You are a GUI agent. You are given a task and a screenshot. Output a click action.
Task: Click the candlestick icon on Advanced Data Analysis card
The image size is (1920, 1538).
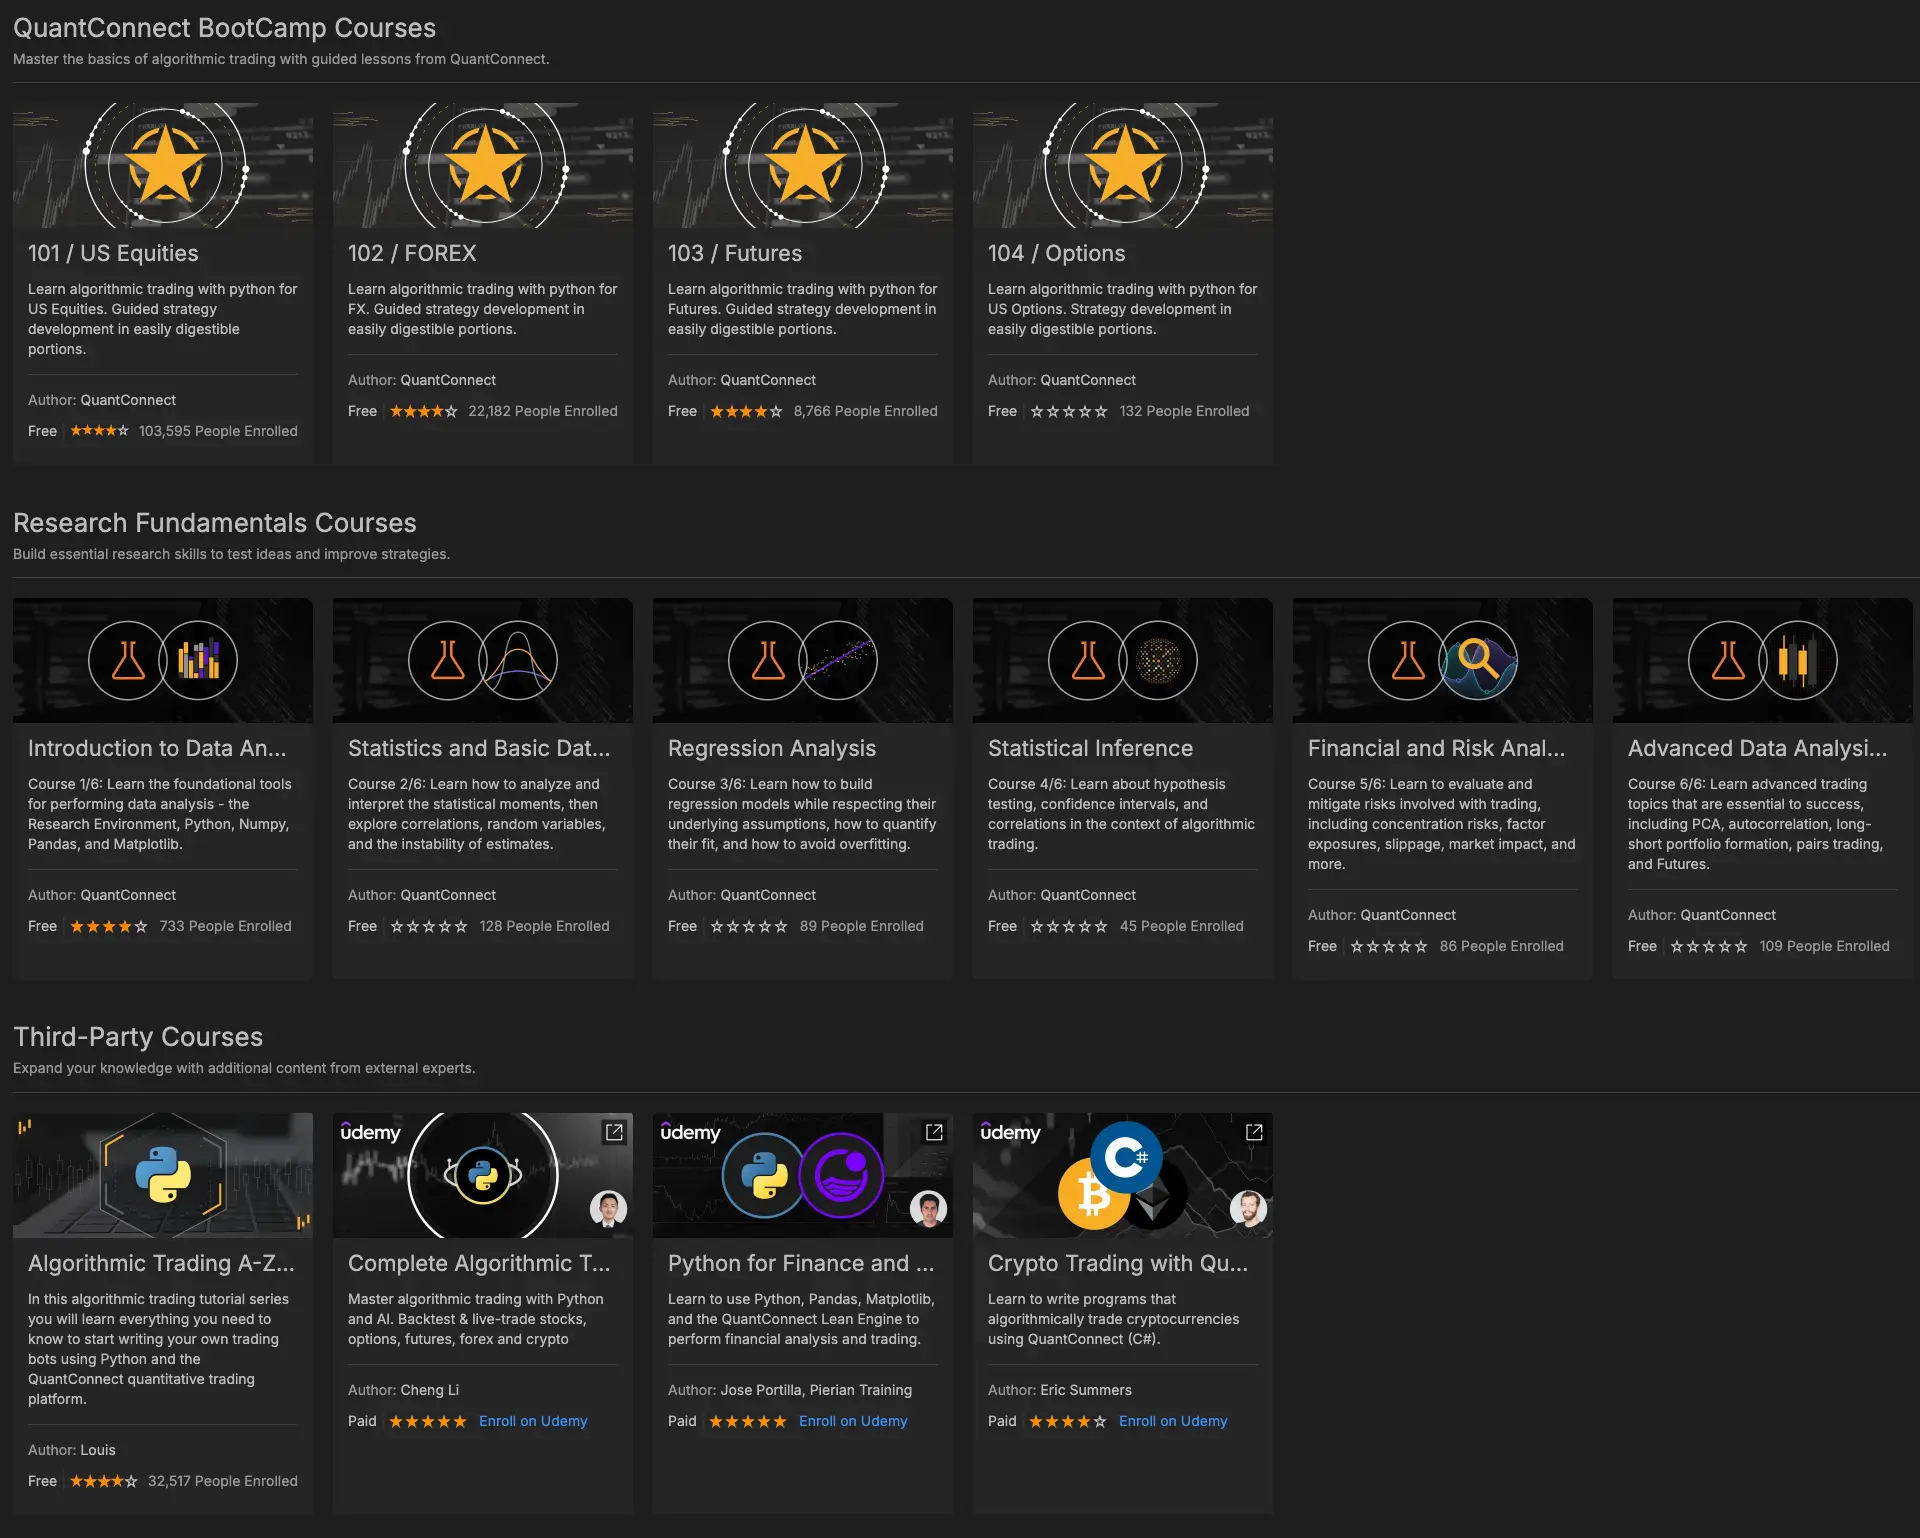point(1797,661)
